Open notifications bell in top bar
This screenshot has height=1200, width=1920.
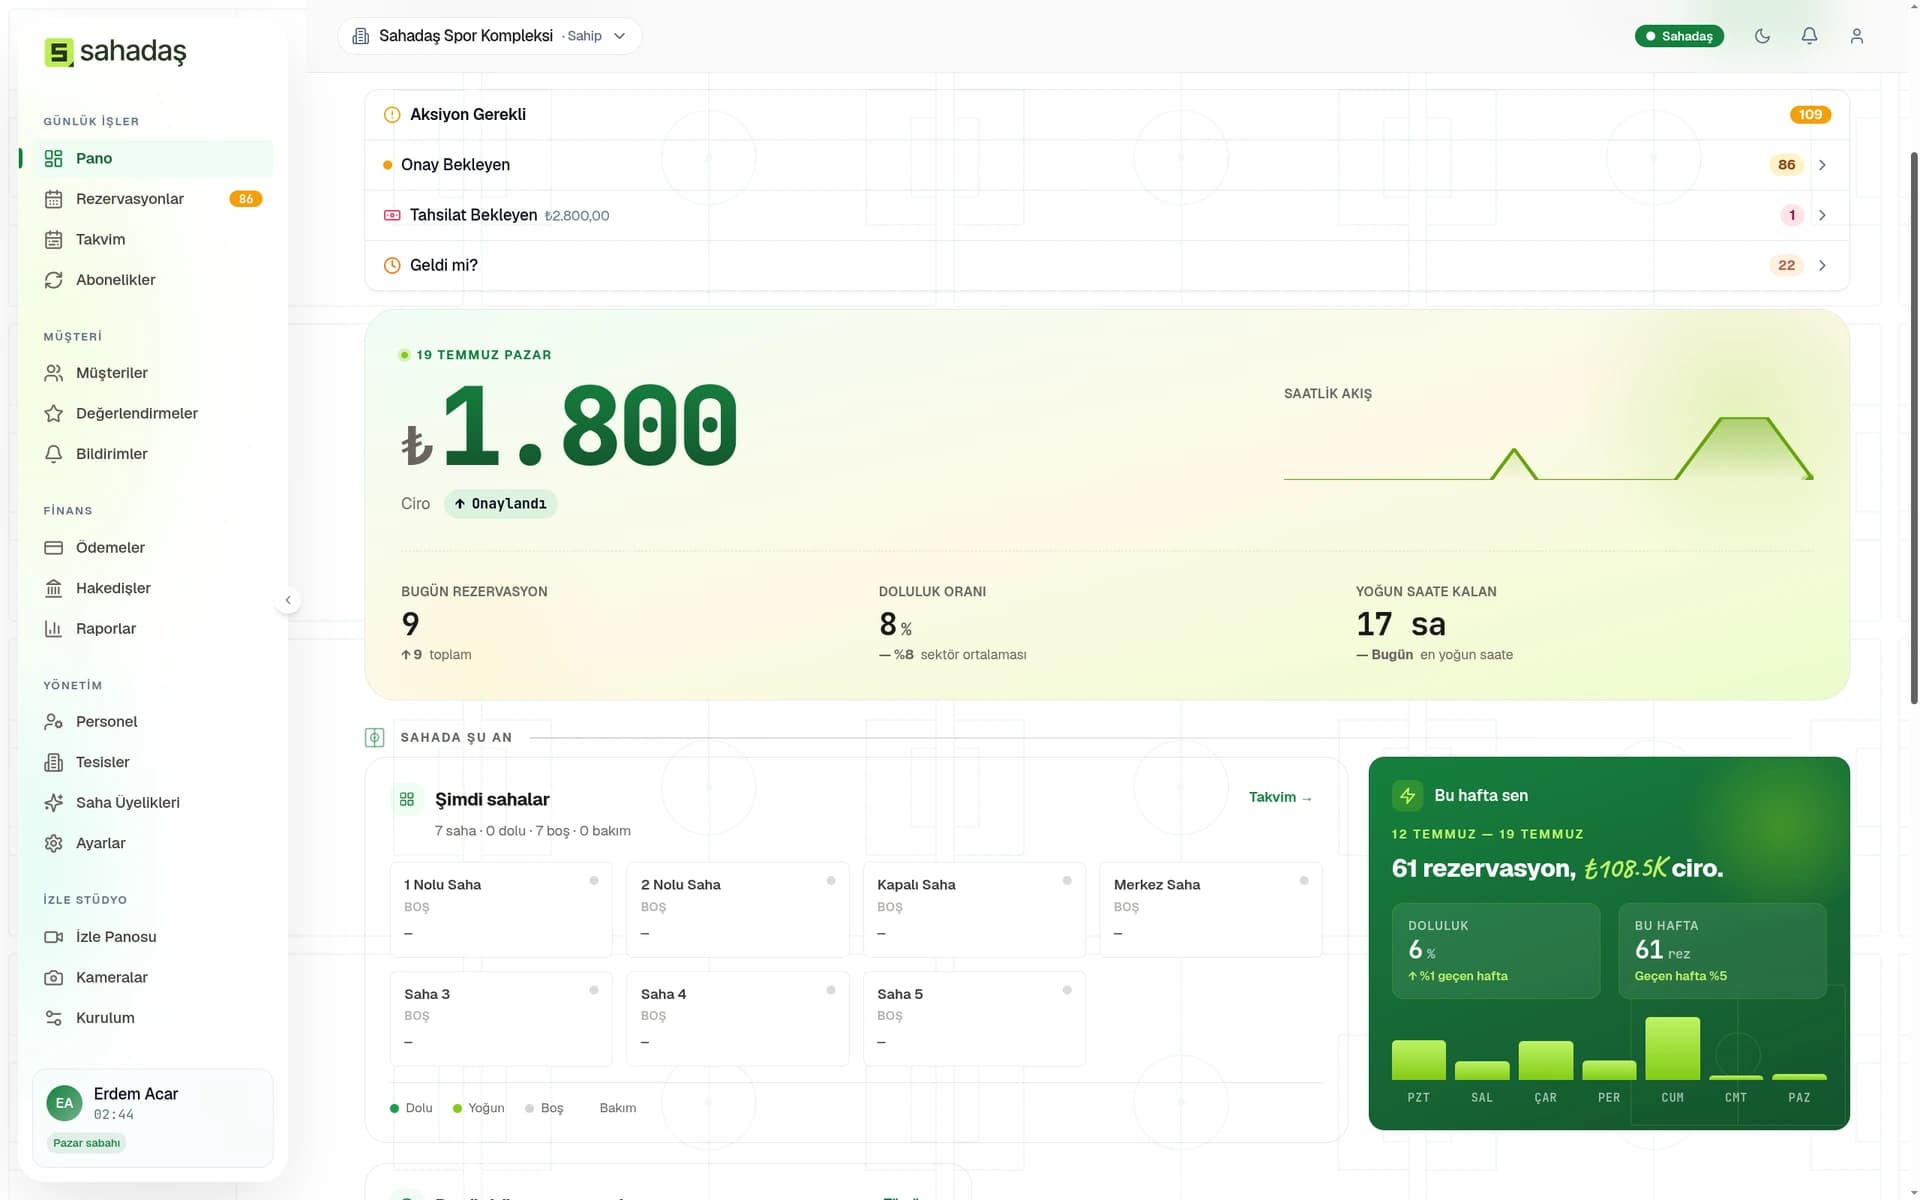1809,36
